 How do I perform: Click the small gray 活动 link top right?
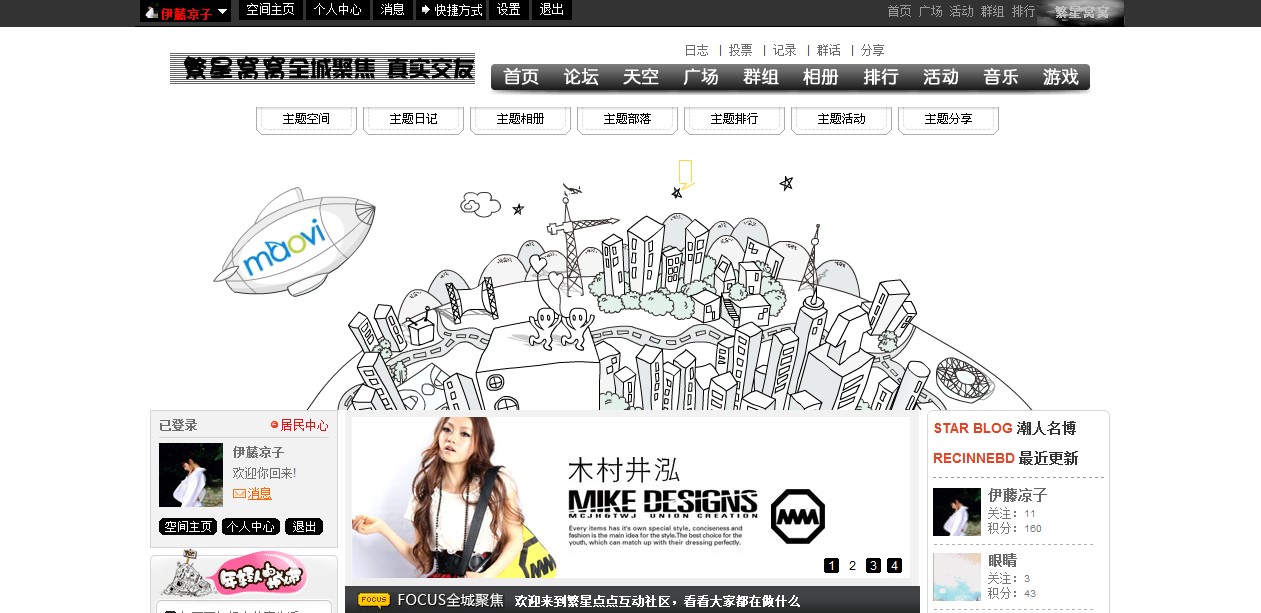(961, 11)
